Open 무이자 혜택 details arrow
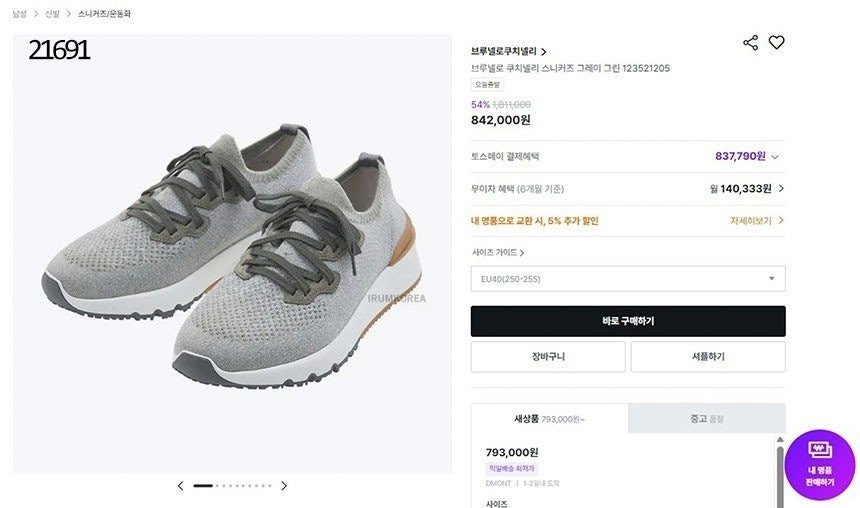The width and height of the screenshot is (860, 508). (781, 188)
